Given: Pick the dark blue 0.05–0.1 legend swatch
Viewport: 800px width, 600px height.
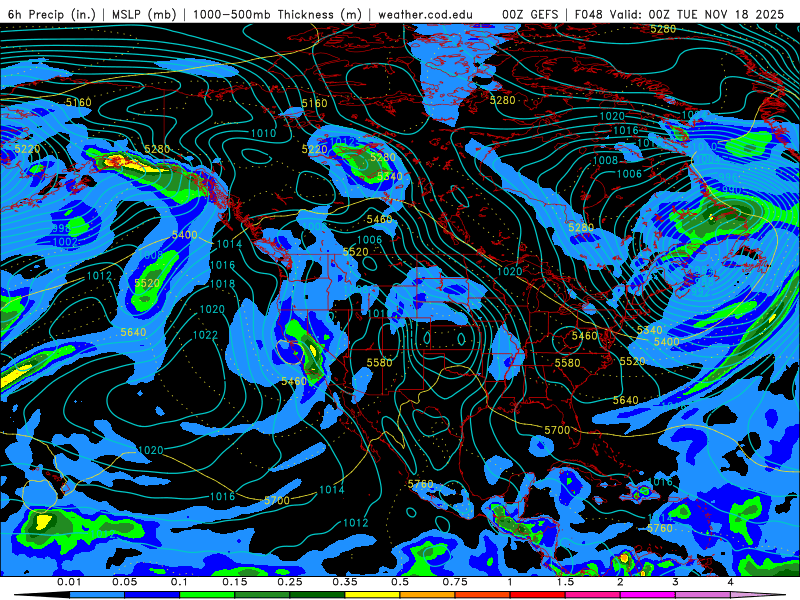Looking at the screenshot, I should (x=152, y=595).
